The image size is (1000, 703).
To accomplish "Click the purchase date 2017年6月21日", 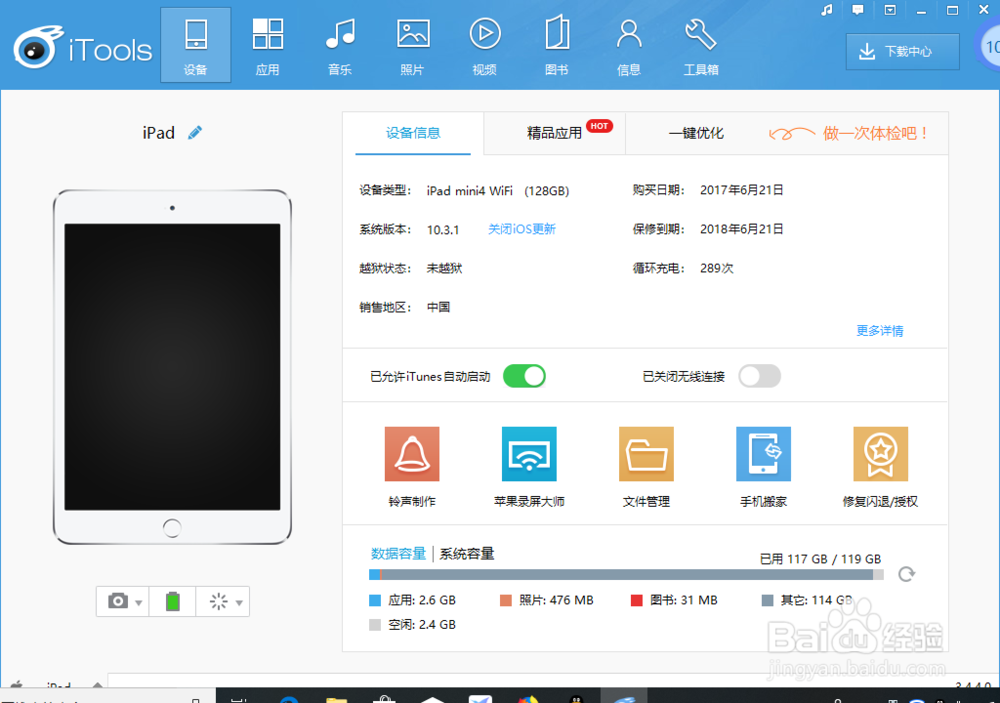I will pyautogui.click(x=742, y=190).
